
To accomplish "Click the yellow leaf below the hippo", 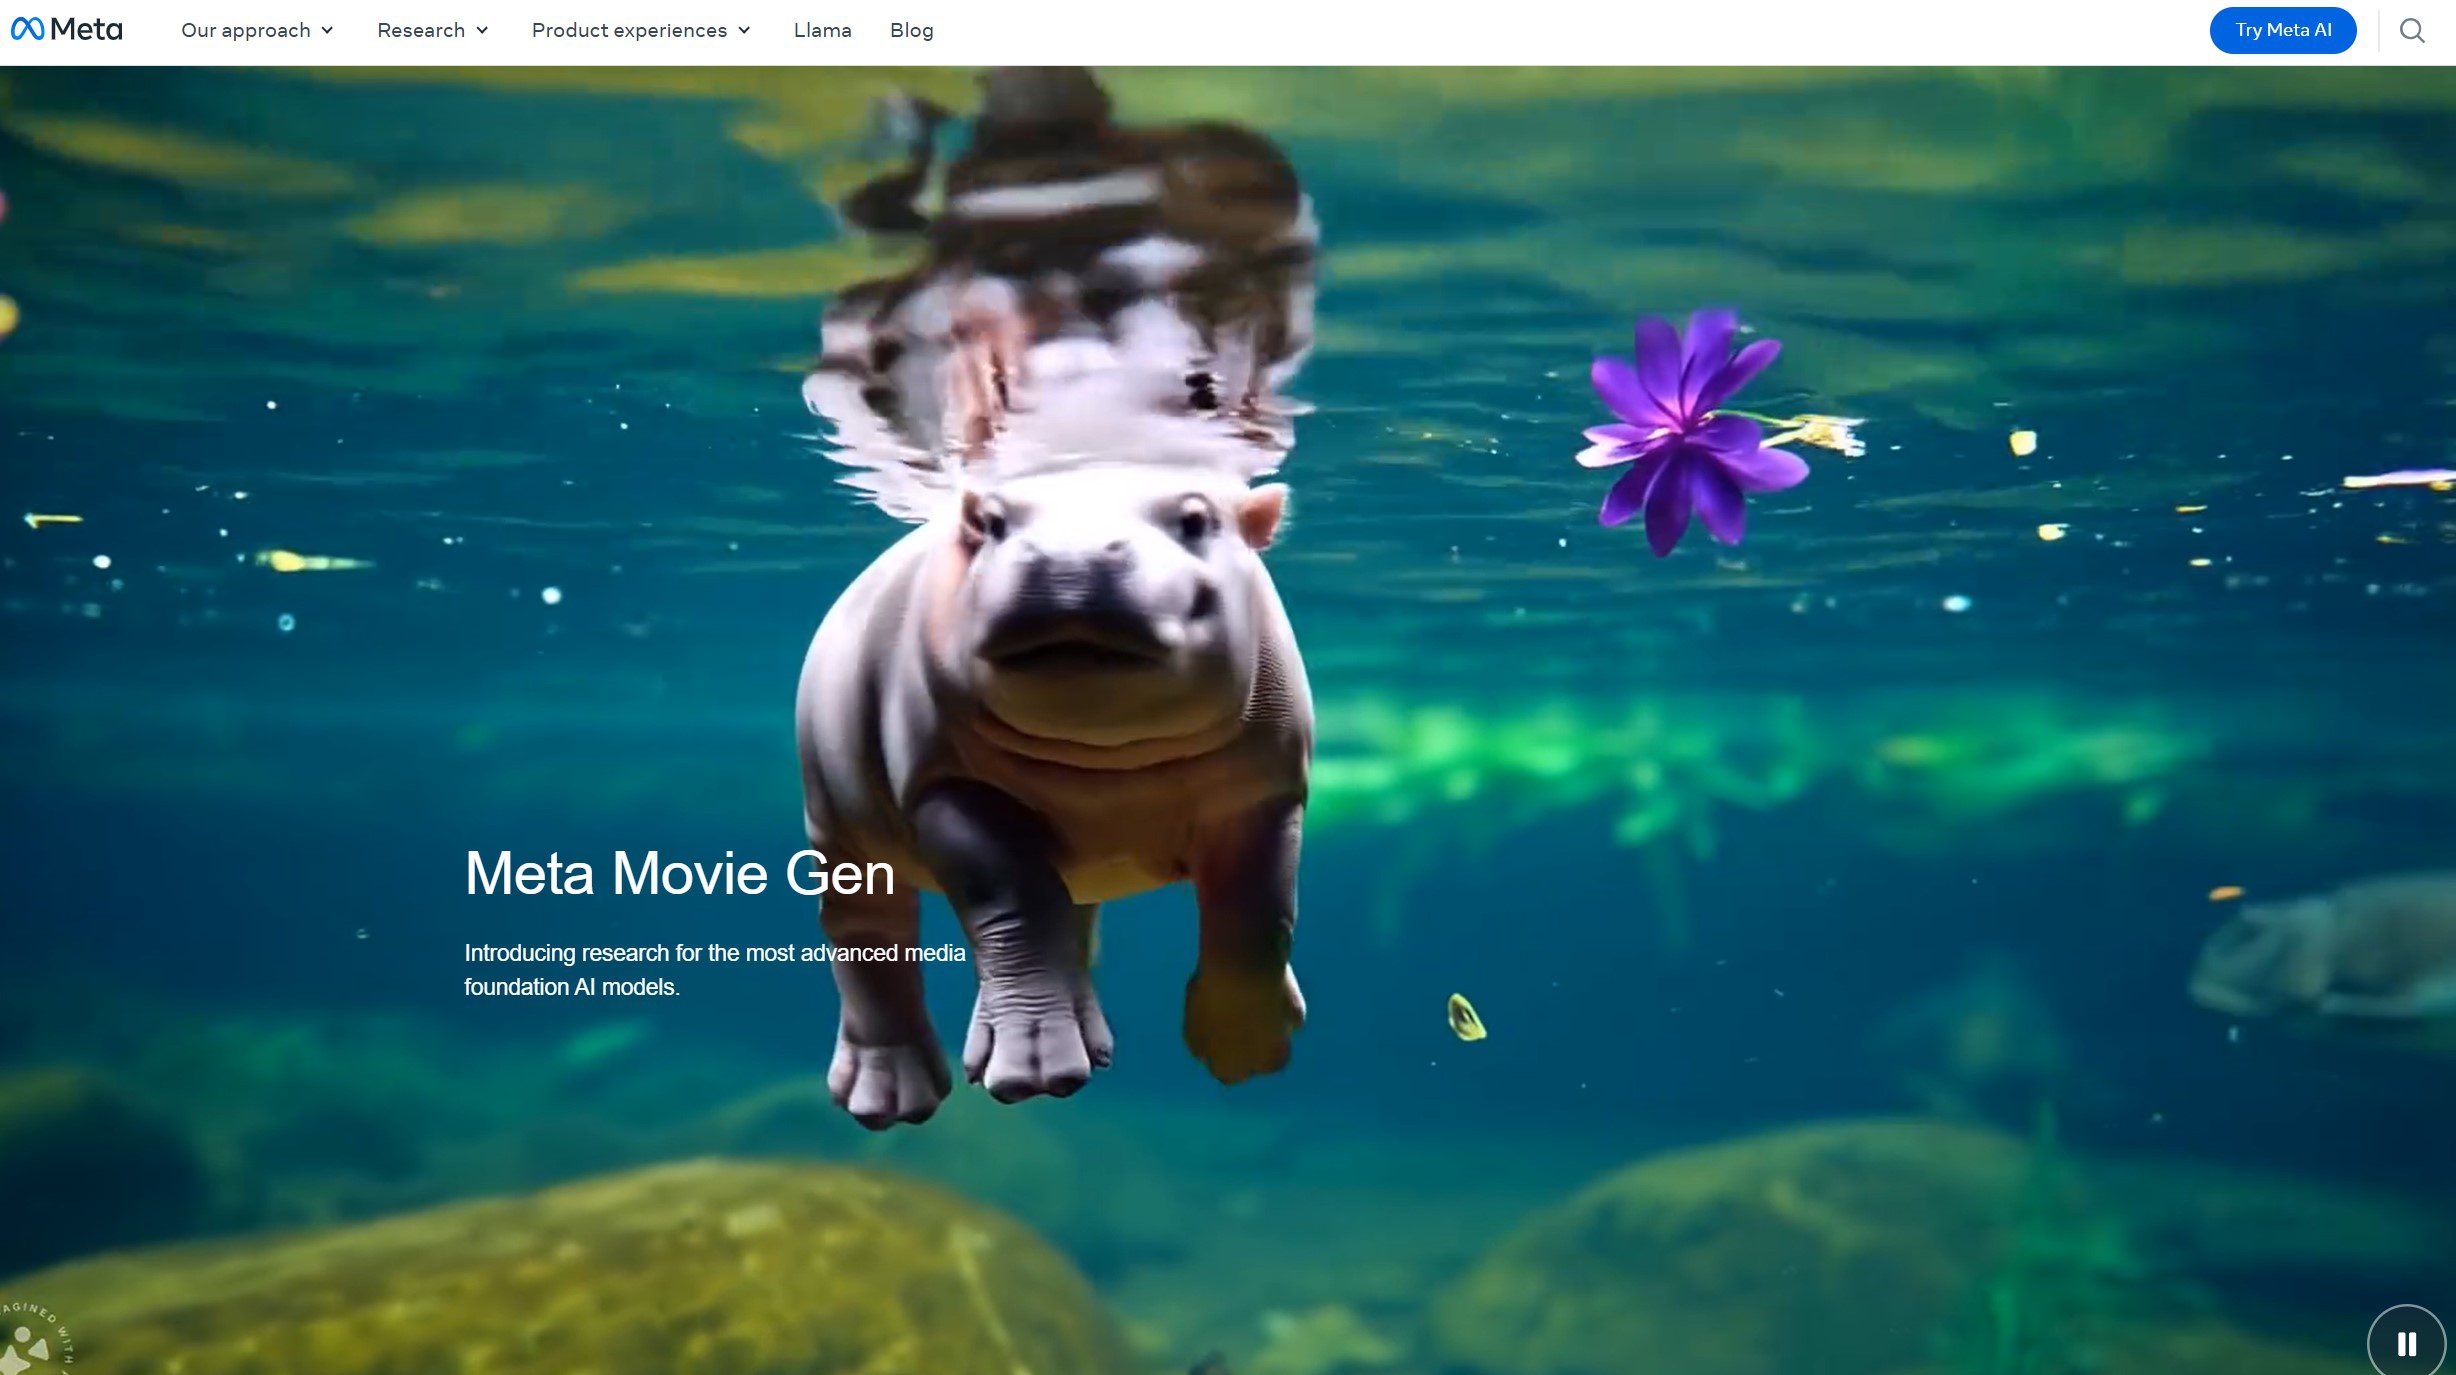I will [x=1465, y=1017].
